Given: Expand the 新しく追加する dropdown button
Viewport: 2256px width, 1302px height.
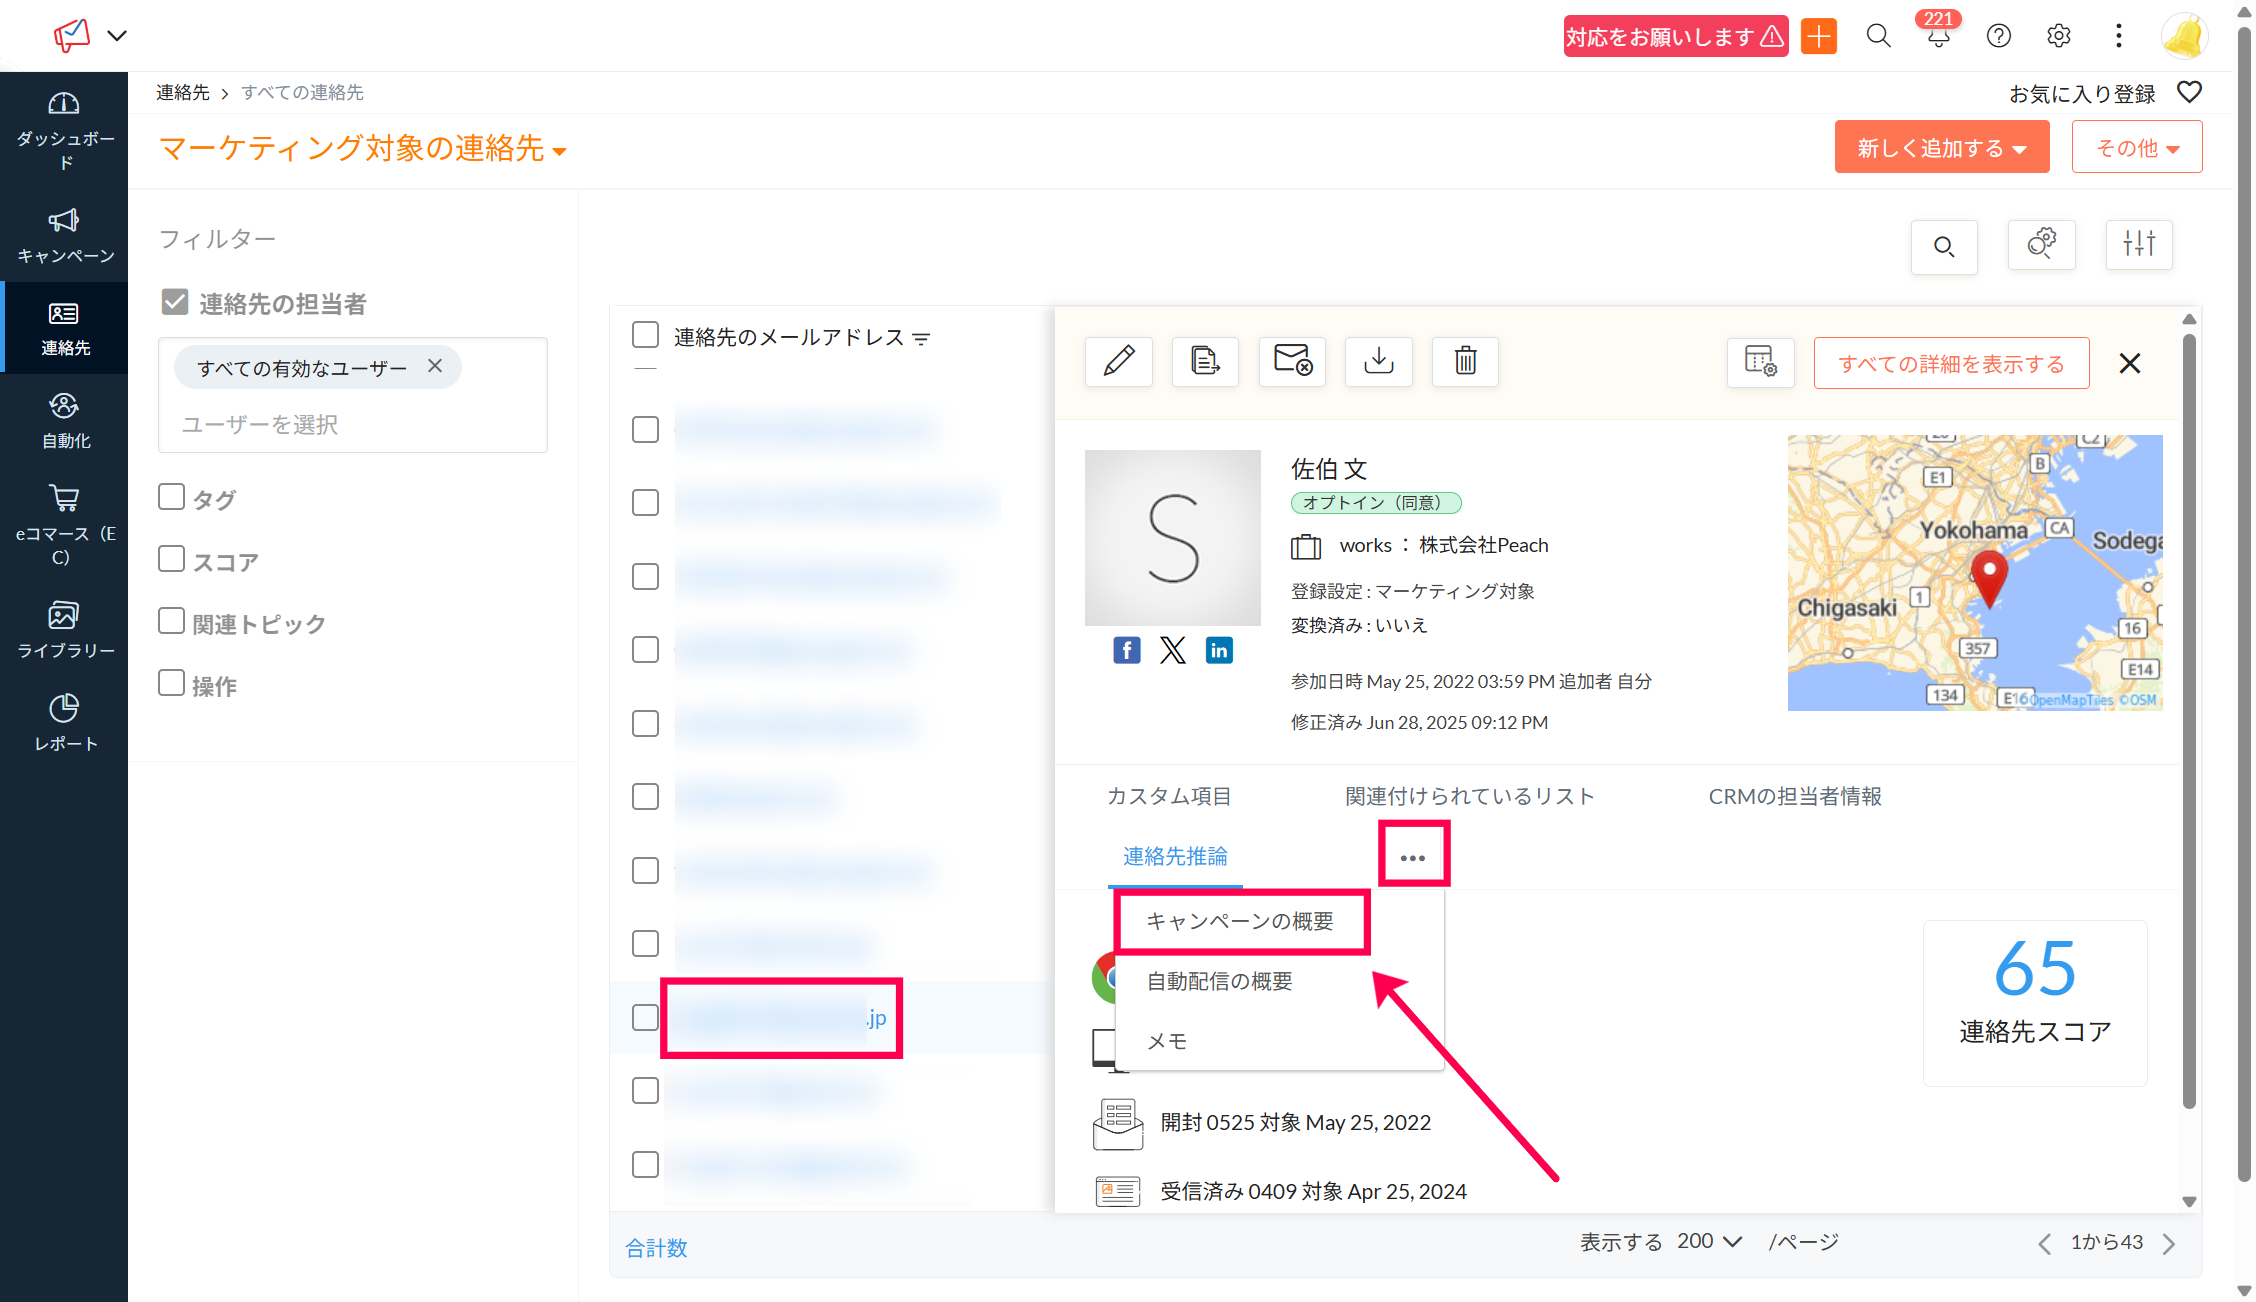Looking at the screenshot, I should point(1941,148).
